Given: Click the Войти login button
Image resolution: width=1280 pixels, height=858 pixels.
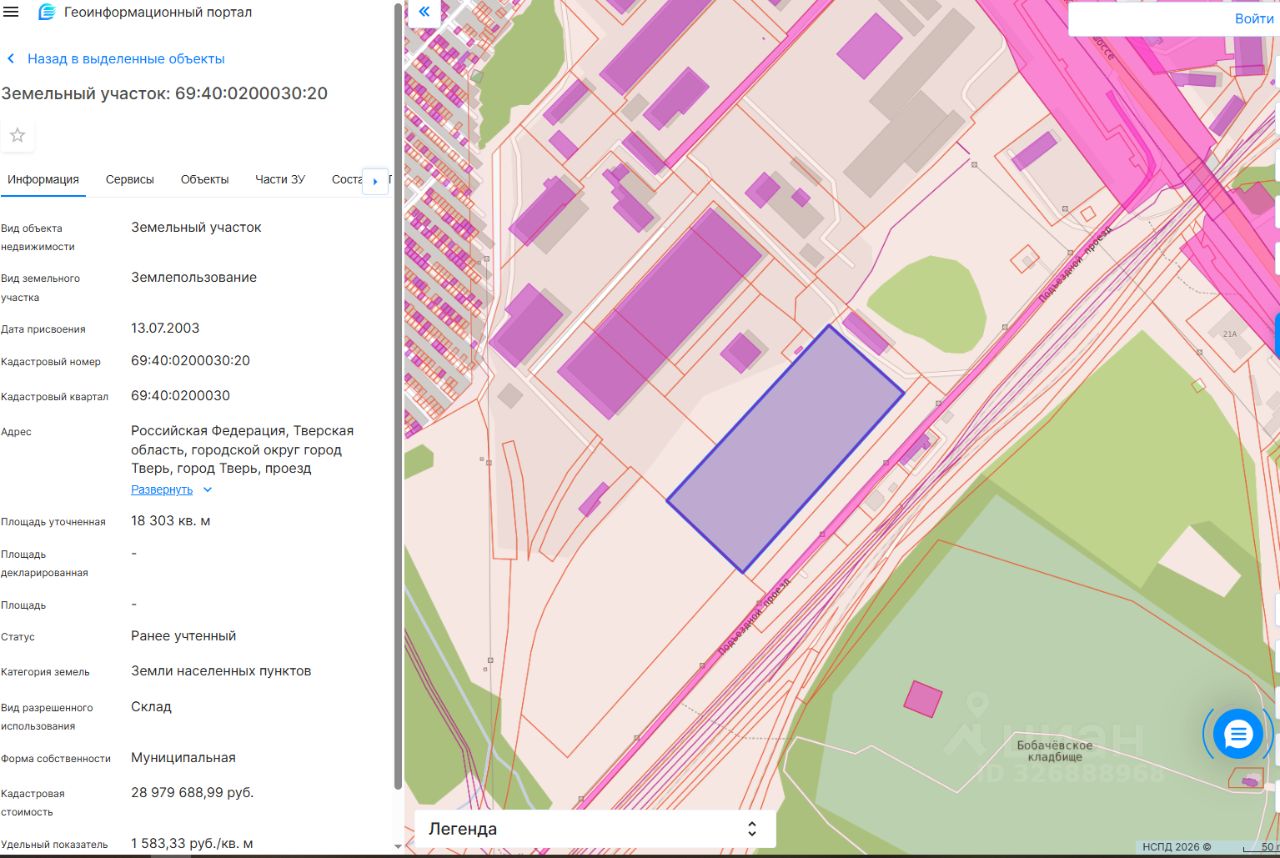Looking at the screenshot, I should 1254,19.
